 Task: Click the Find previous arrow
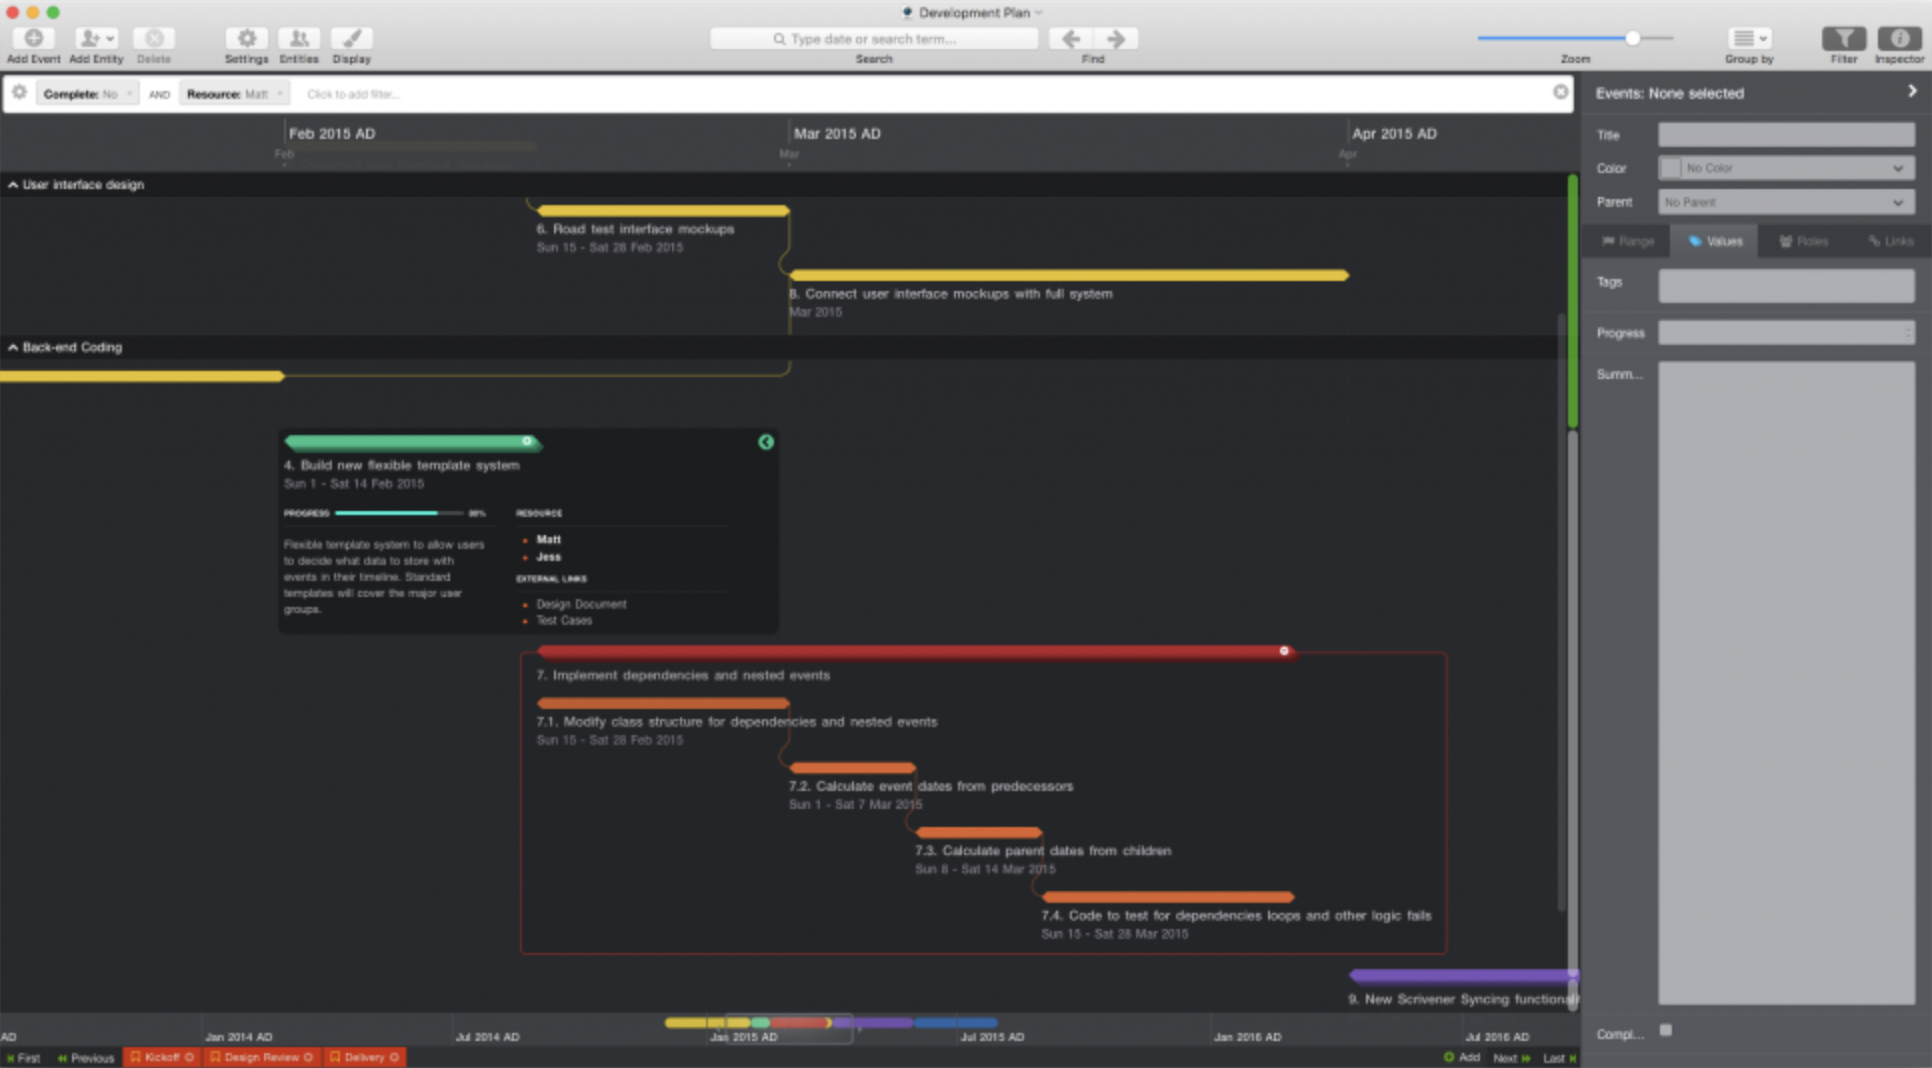[1070, 38]
